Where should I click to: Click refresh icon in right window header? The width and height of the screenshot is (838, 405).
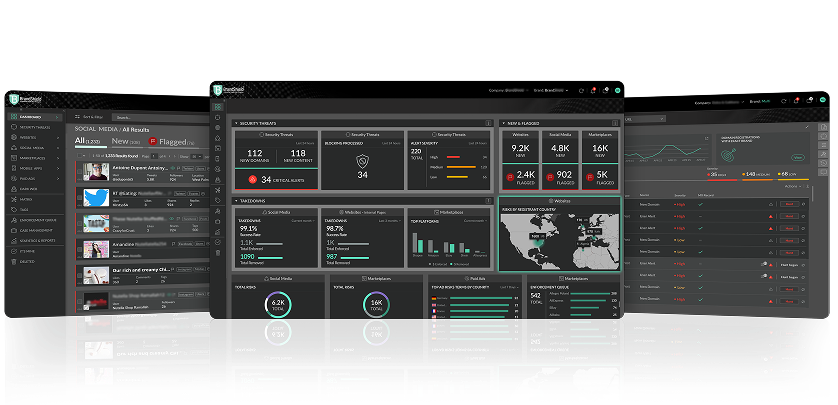783,100
